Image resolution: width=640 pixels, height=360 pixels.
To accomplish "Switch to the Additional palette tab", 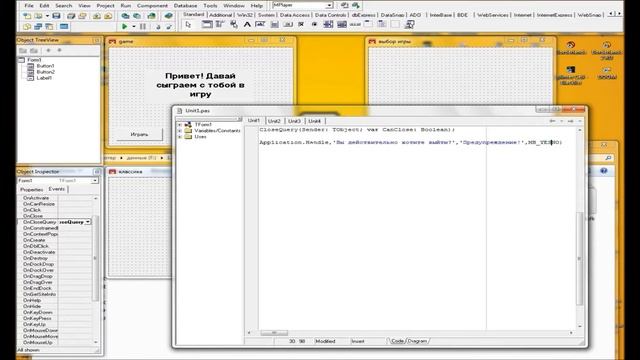I will [220, 15].
